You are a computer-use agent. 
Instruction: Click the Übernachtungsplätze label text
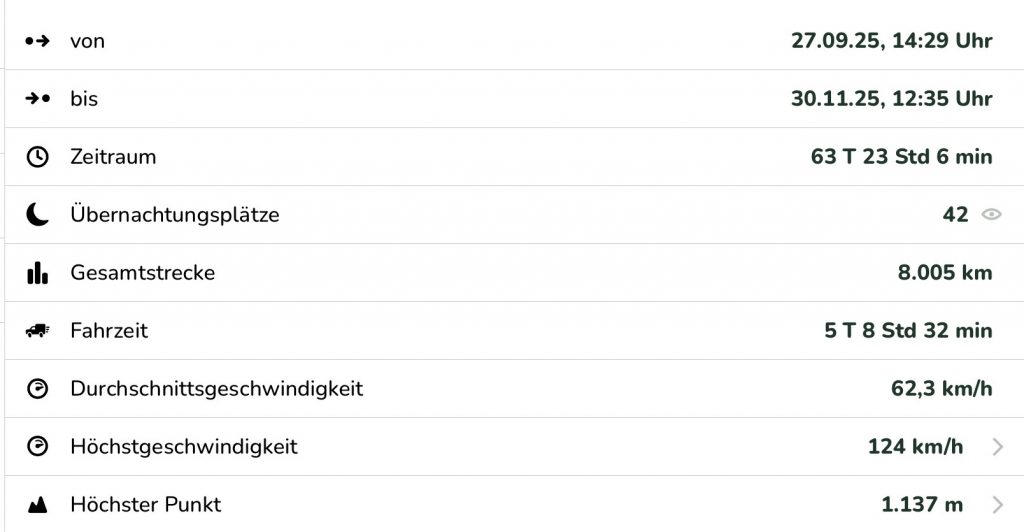coord(175,214)
